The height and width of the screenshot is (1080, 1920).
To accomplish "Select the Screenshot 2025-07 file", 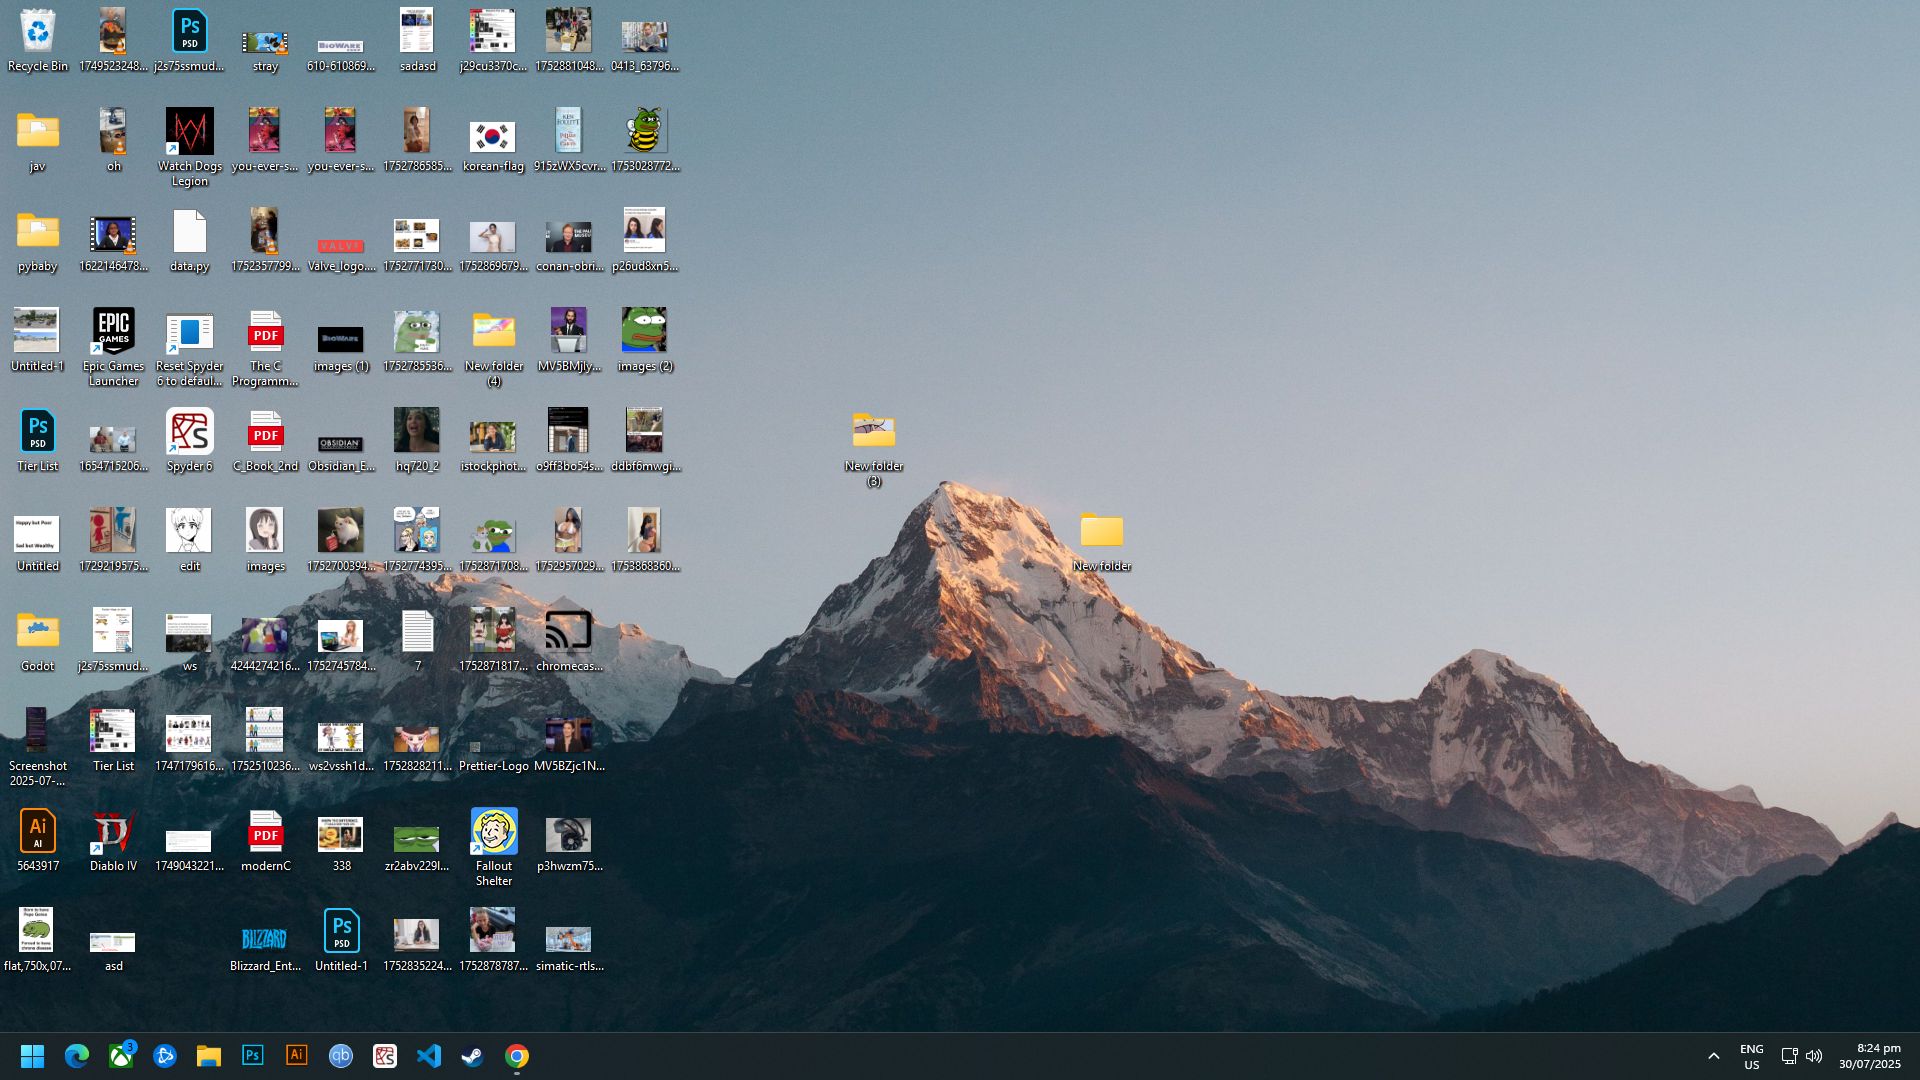I will [x=38, y=747].
